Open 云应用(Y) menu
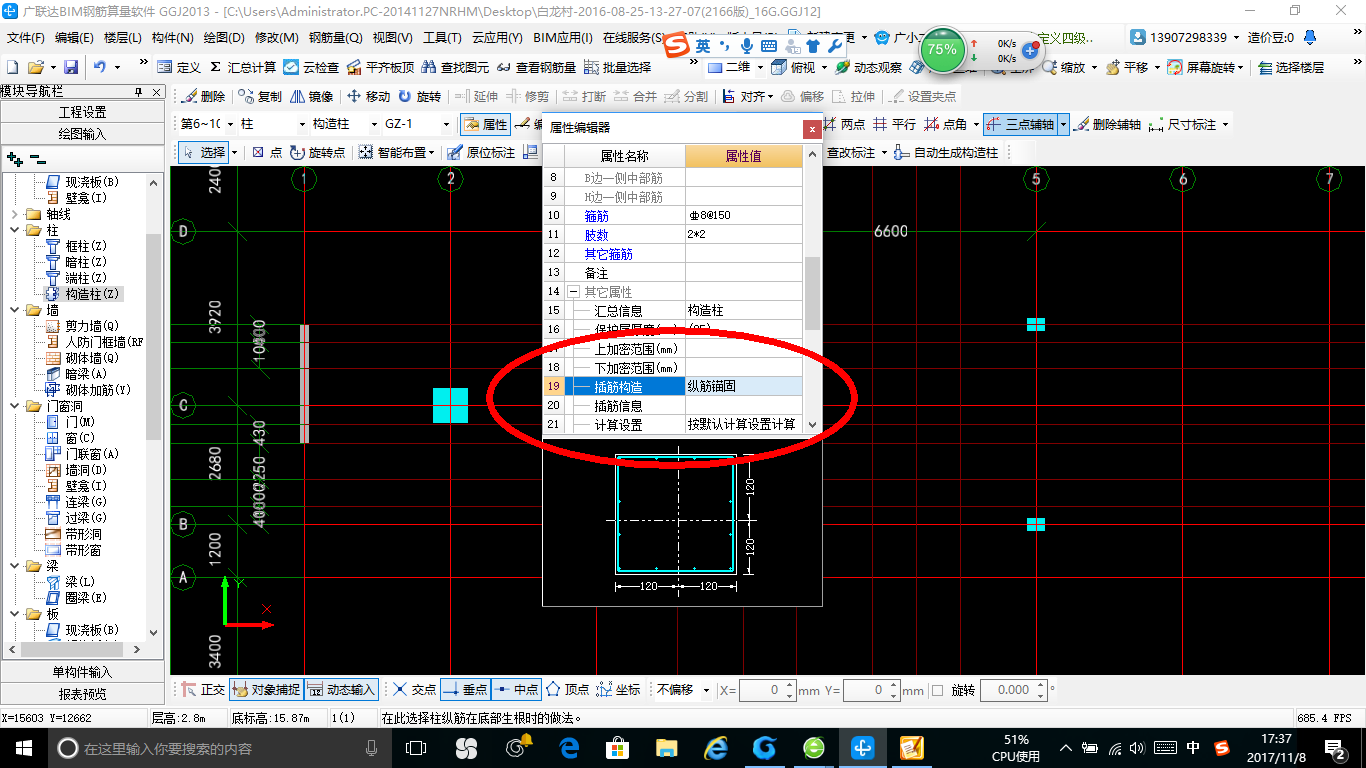The height and width of the screenshot is (768, 1366). [x=497, y=38]
